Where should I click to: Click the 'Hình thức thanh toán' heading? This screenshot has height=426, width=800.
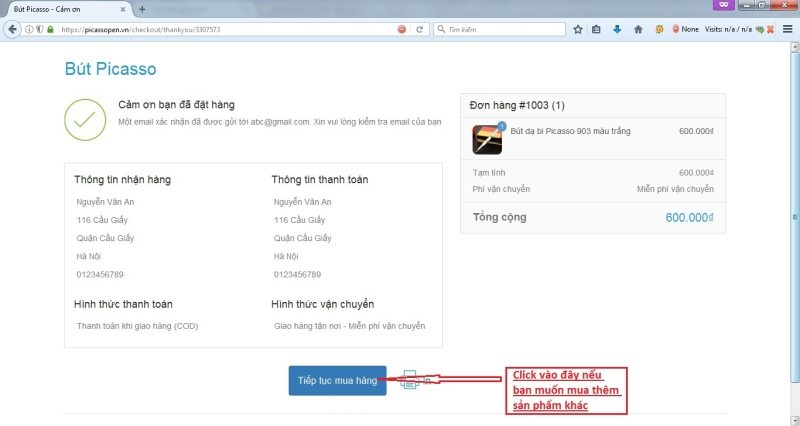pyautogui.click(x=123, y=305)
